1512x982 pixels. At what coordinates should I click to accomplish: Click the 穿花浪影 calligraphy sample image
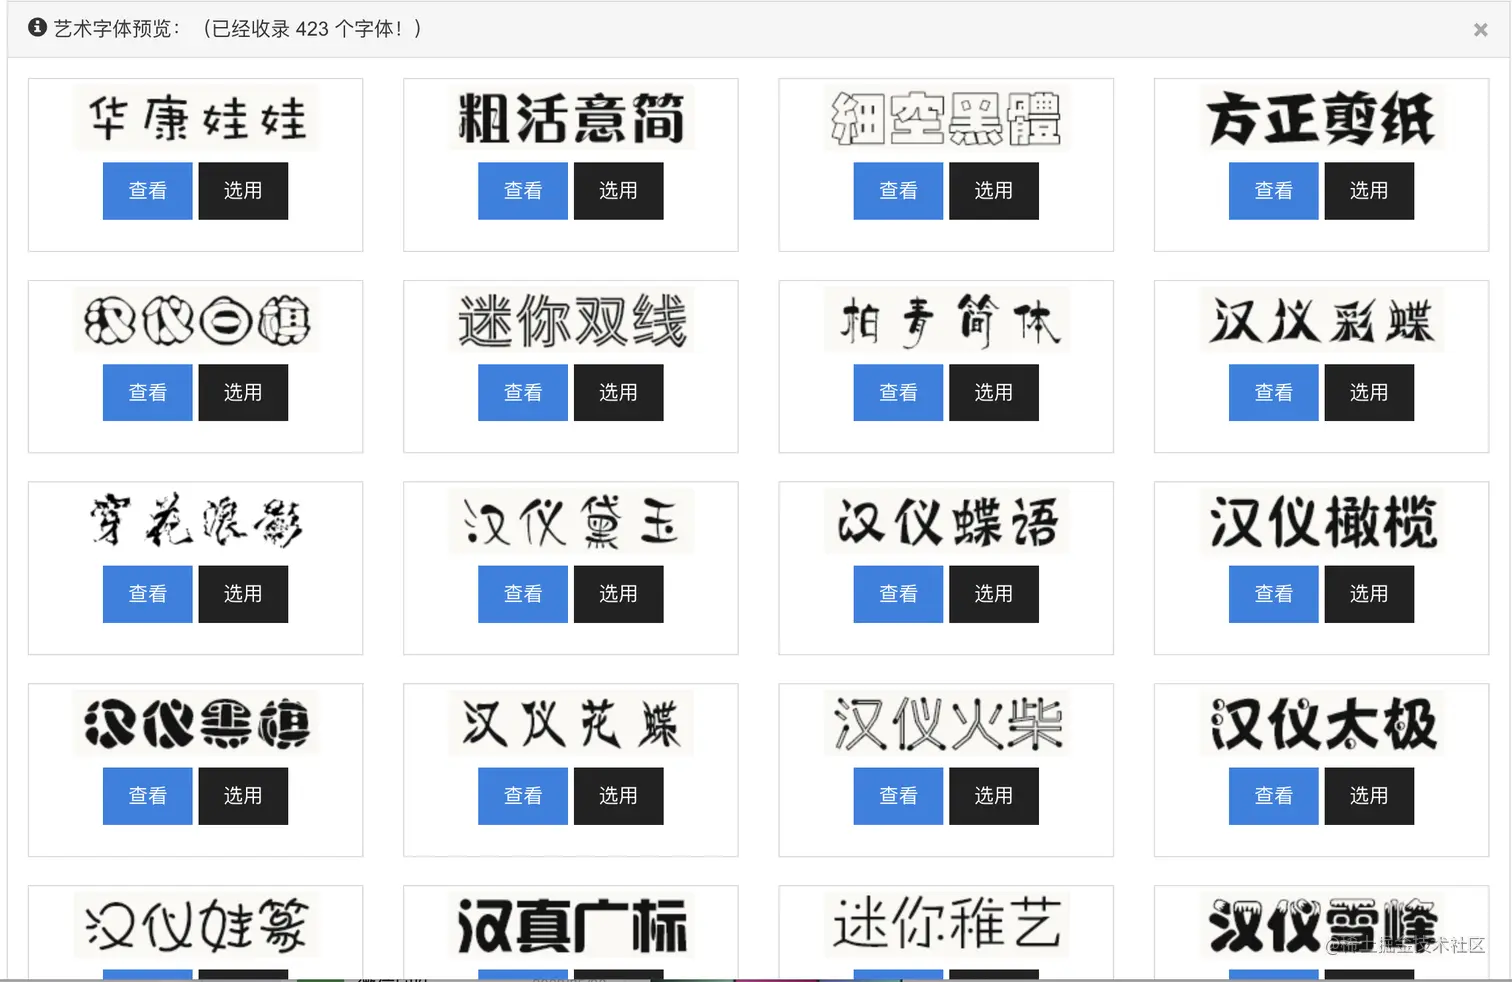[196, 522]
